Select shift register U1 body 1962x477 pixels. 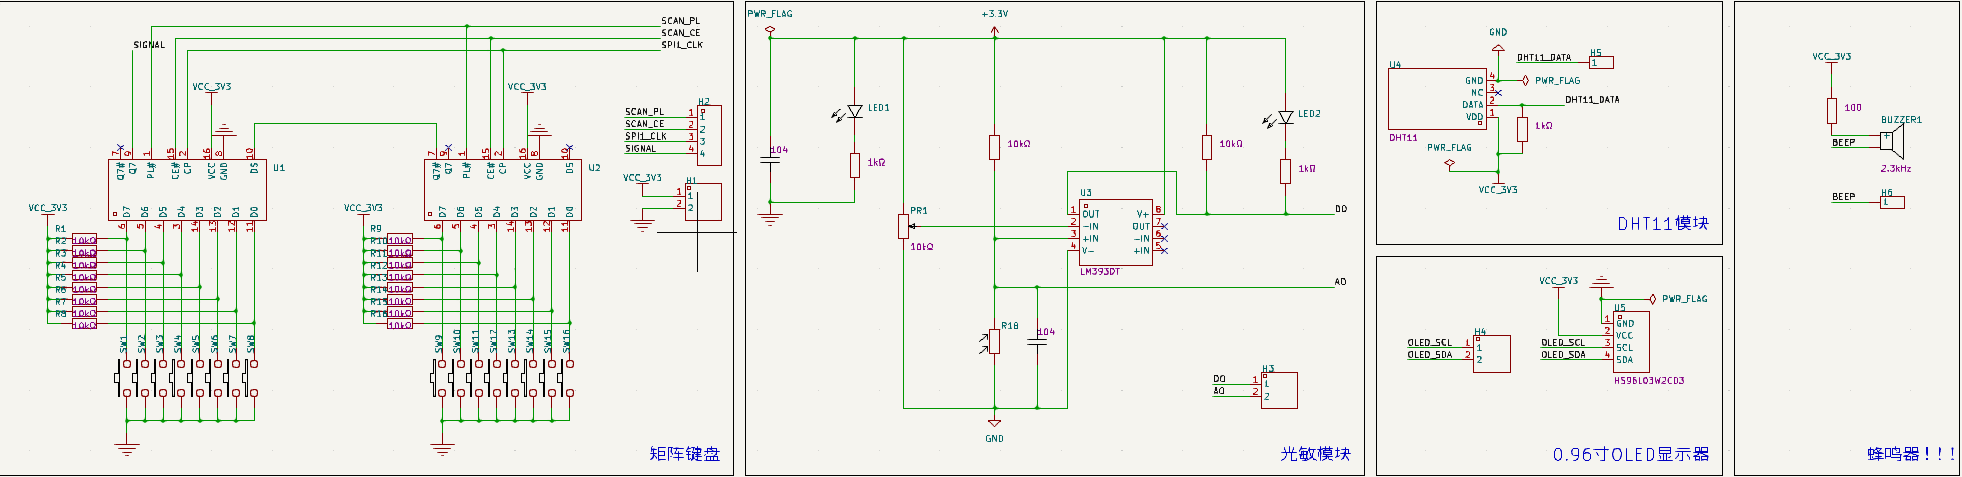187,190
